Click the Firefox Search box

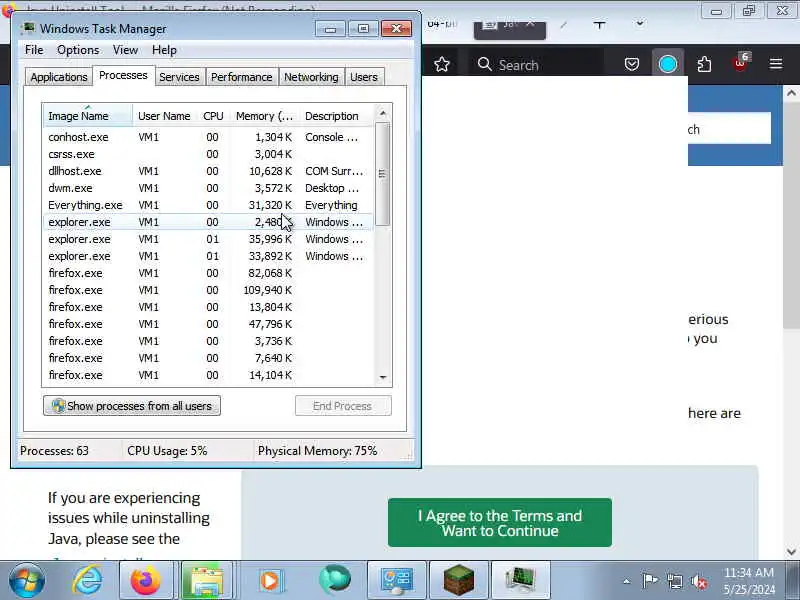coord(536,65)
